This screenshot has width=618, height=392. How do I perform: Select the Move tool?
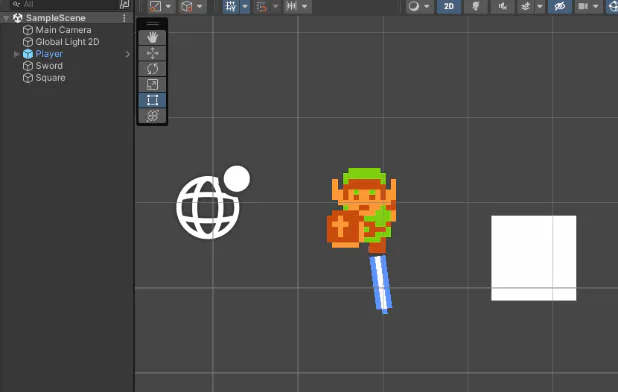point(153,53)
